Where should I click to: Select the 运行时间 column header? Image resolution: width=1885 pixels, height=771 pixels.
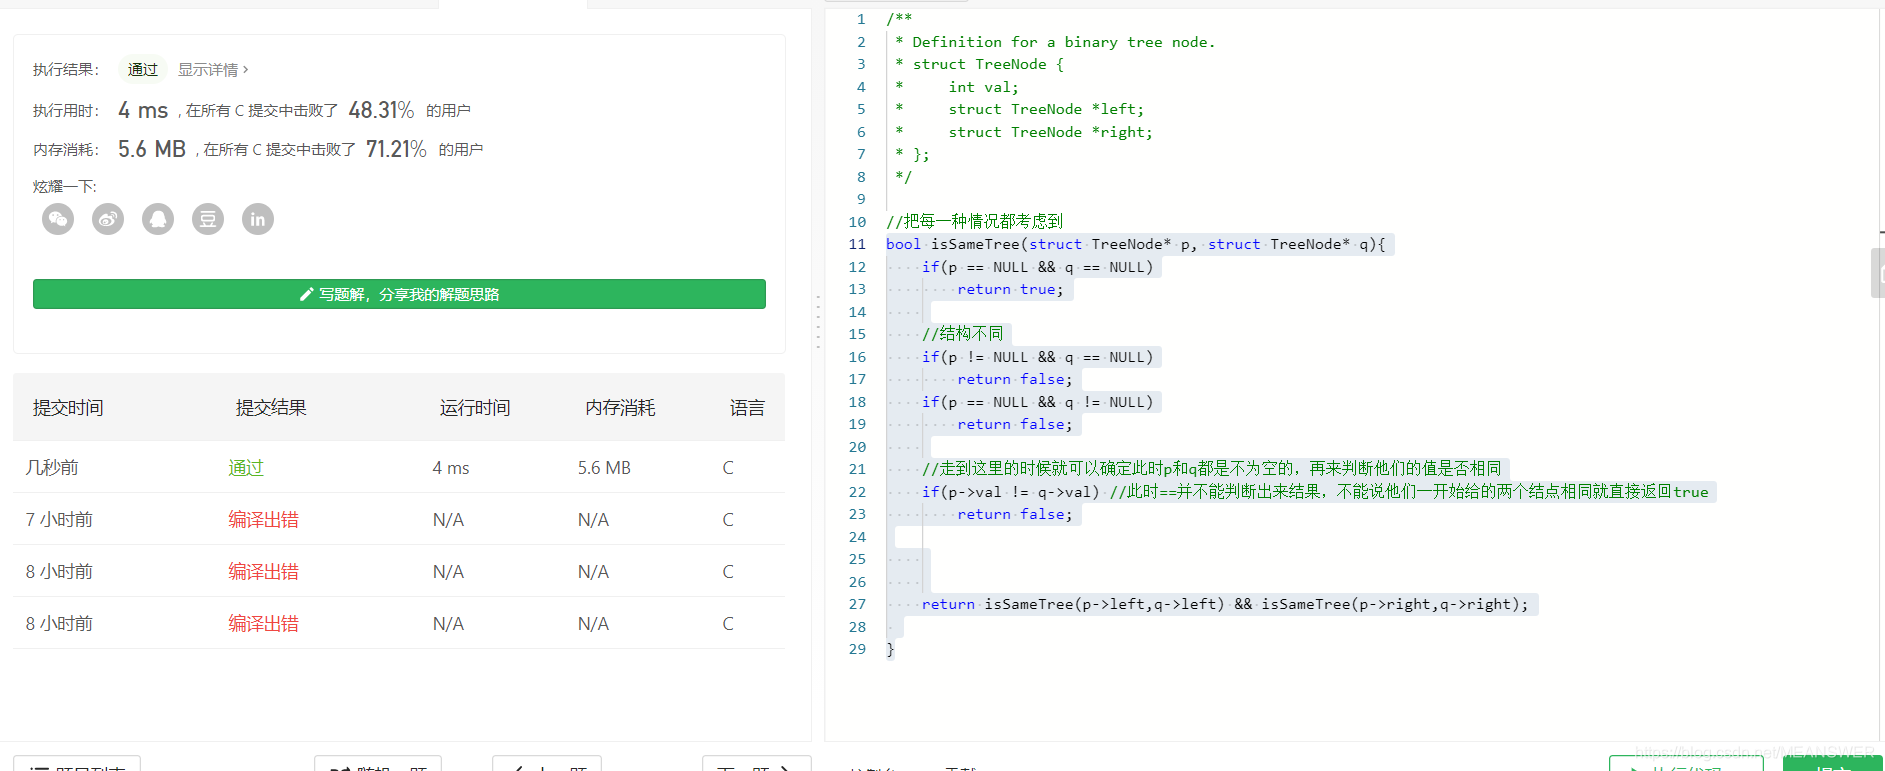(475, 408)
